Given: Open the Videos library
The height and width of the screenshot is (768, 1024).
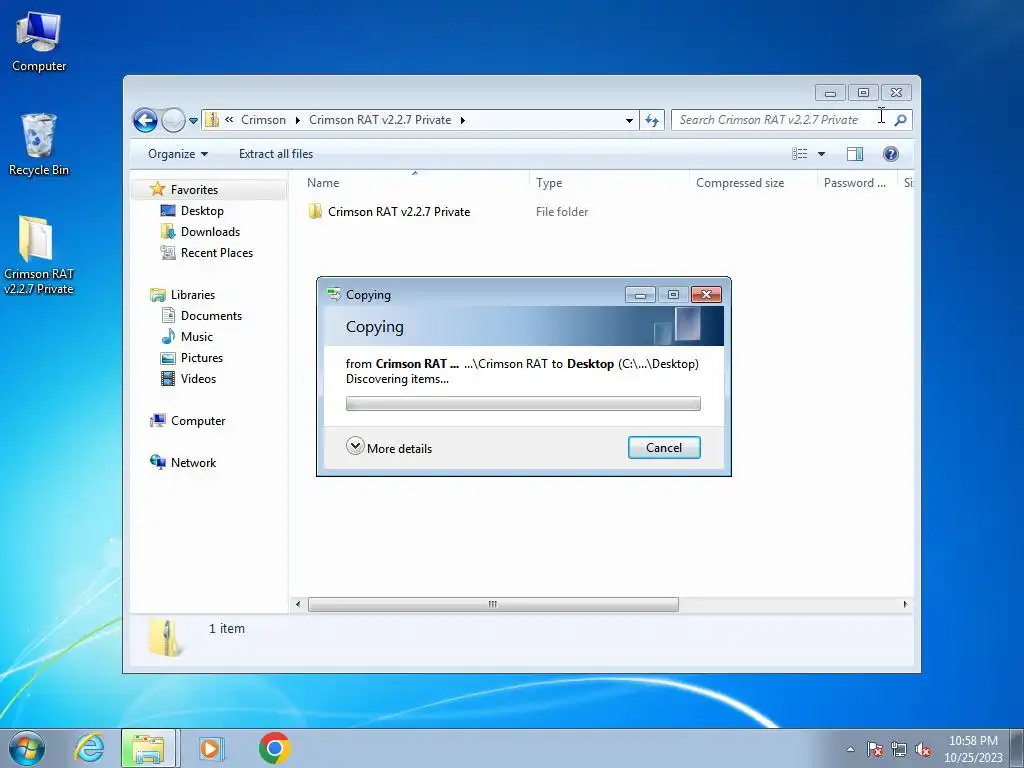Looking at the screenshot, I should point(198,379).
